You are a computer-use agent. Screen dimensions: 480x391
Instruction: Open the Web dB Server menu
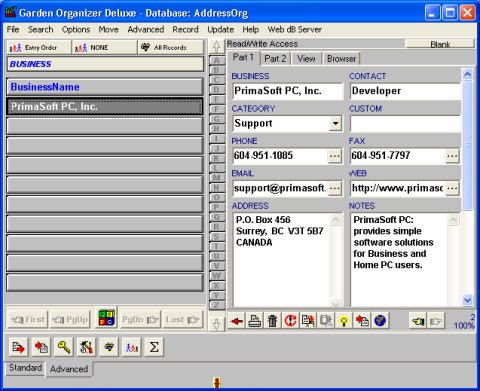(x=295, y=29)
